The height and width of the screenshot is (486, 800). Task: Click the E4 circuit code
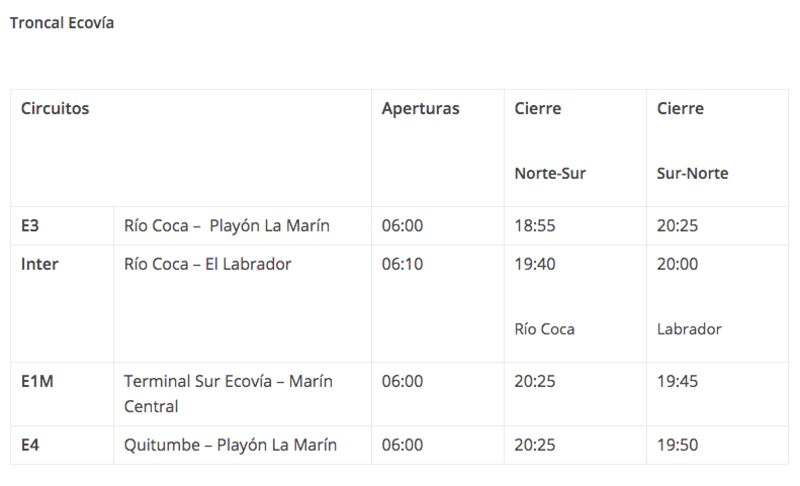pos(30,445)
